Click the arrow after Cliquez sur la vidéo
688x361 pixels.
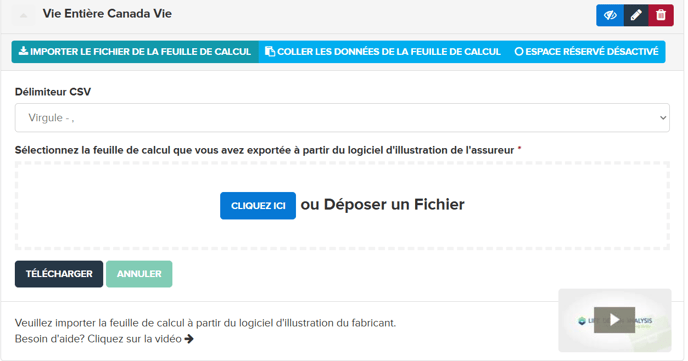tap(189, 339)
